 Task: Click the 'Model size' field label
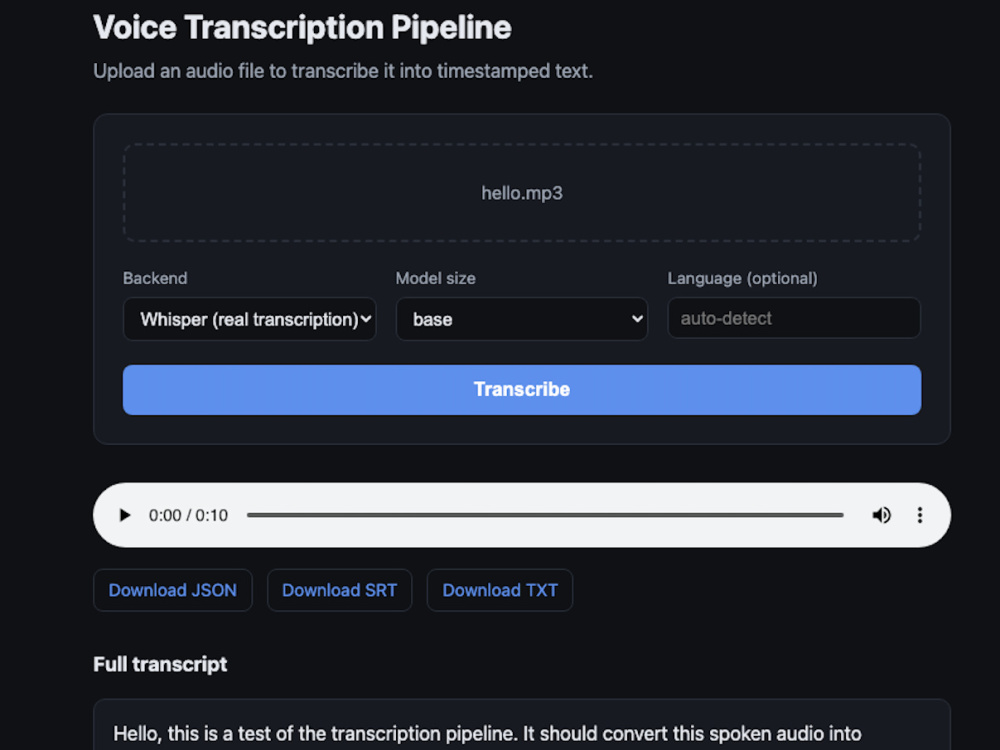436,278
